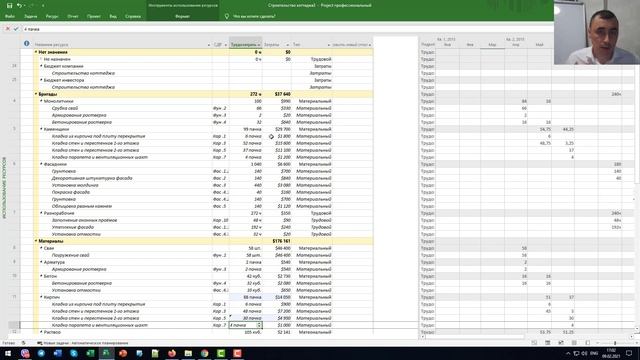Open the notification center icon
640x360 pixels.
(629, 353)
